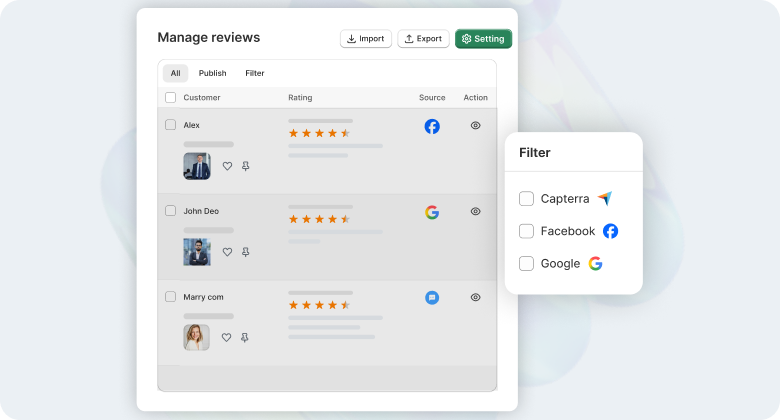Select all reviews with header Customer checkbox
This screenshot has width=780, height=420.
coord(170,98)
